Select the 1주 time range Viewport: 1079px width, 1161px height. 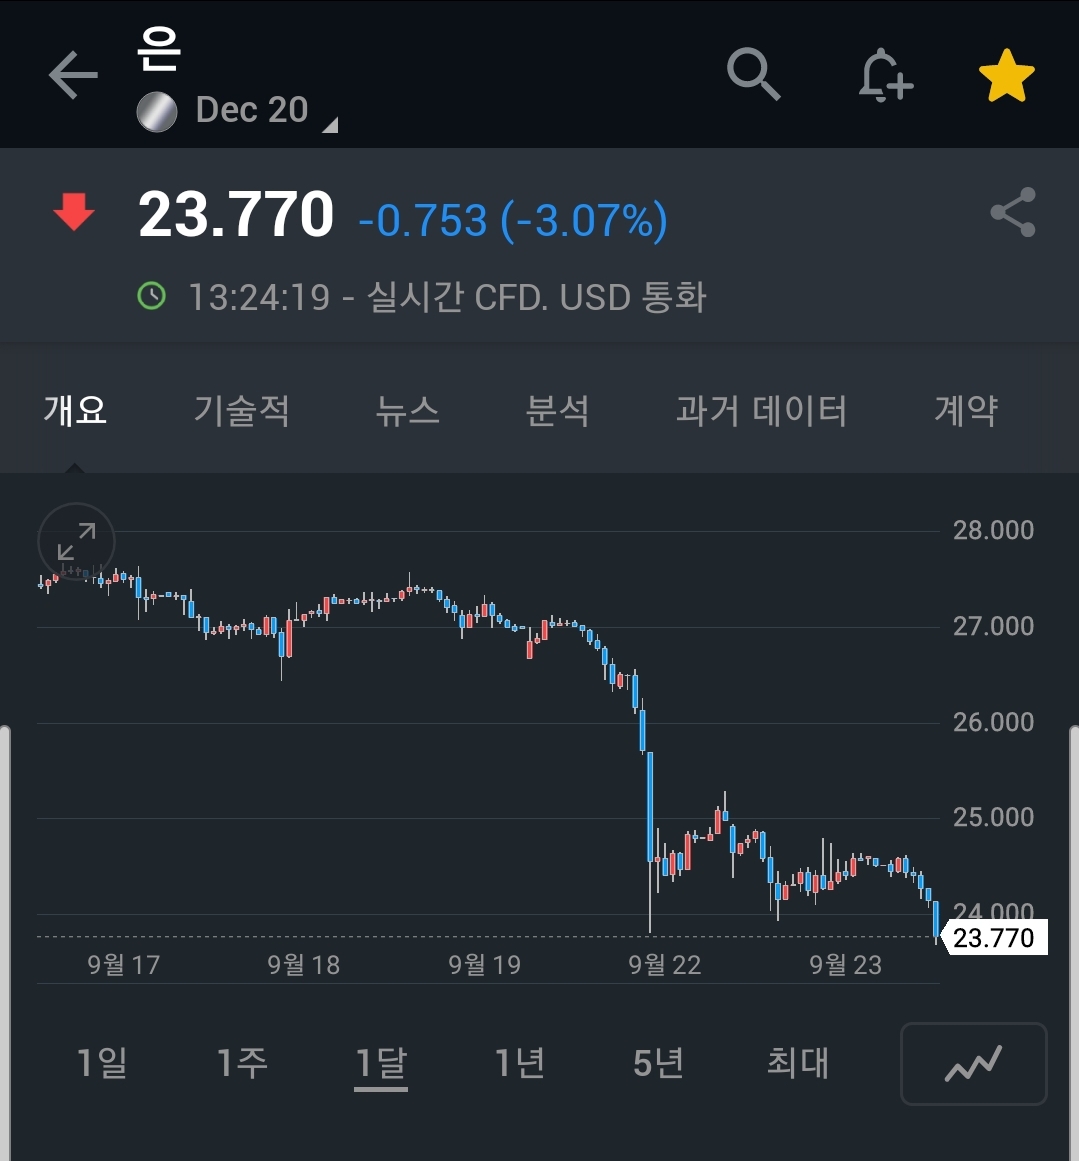[x=242, y=1063]
